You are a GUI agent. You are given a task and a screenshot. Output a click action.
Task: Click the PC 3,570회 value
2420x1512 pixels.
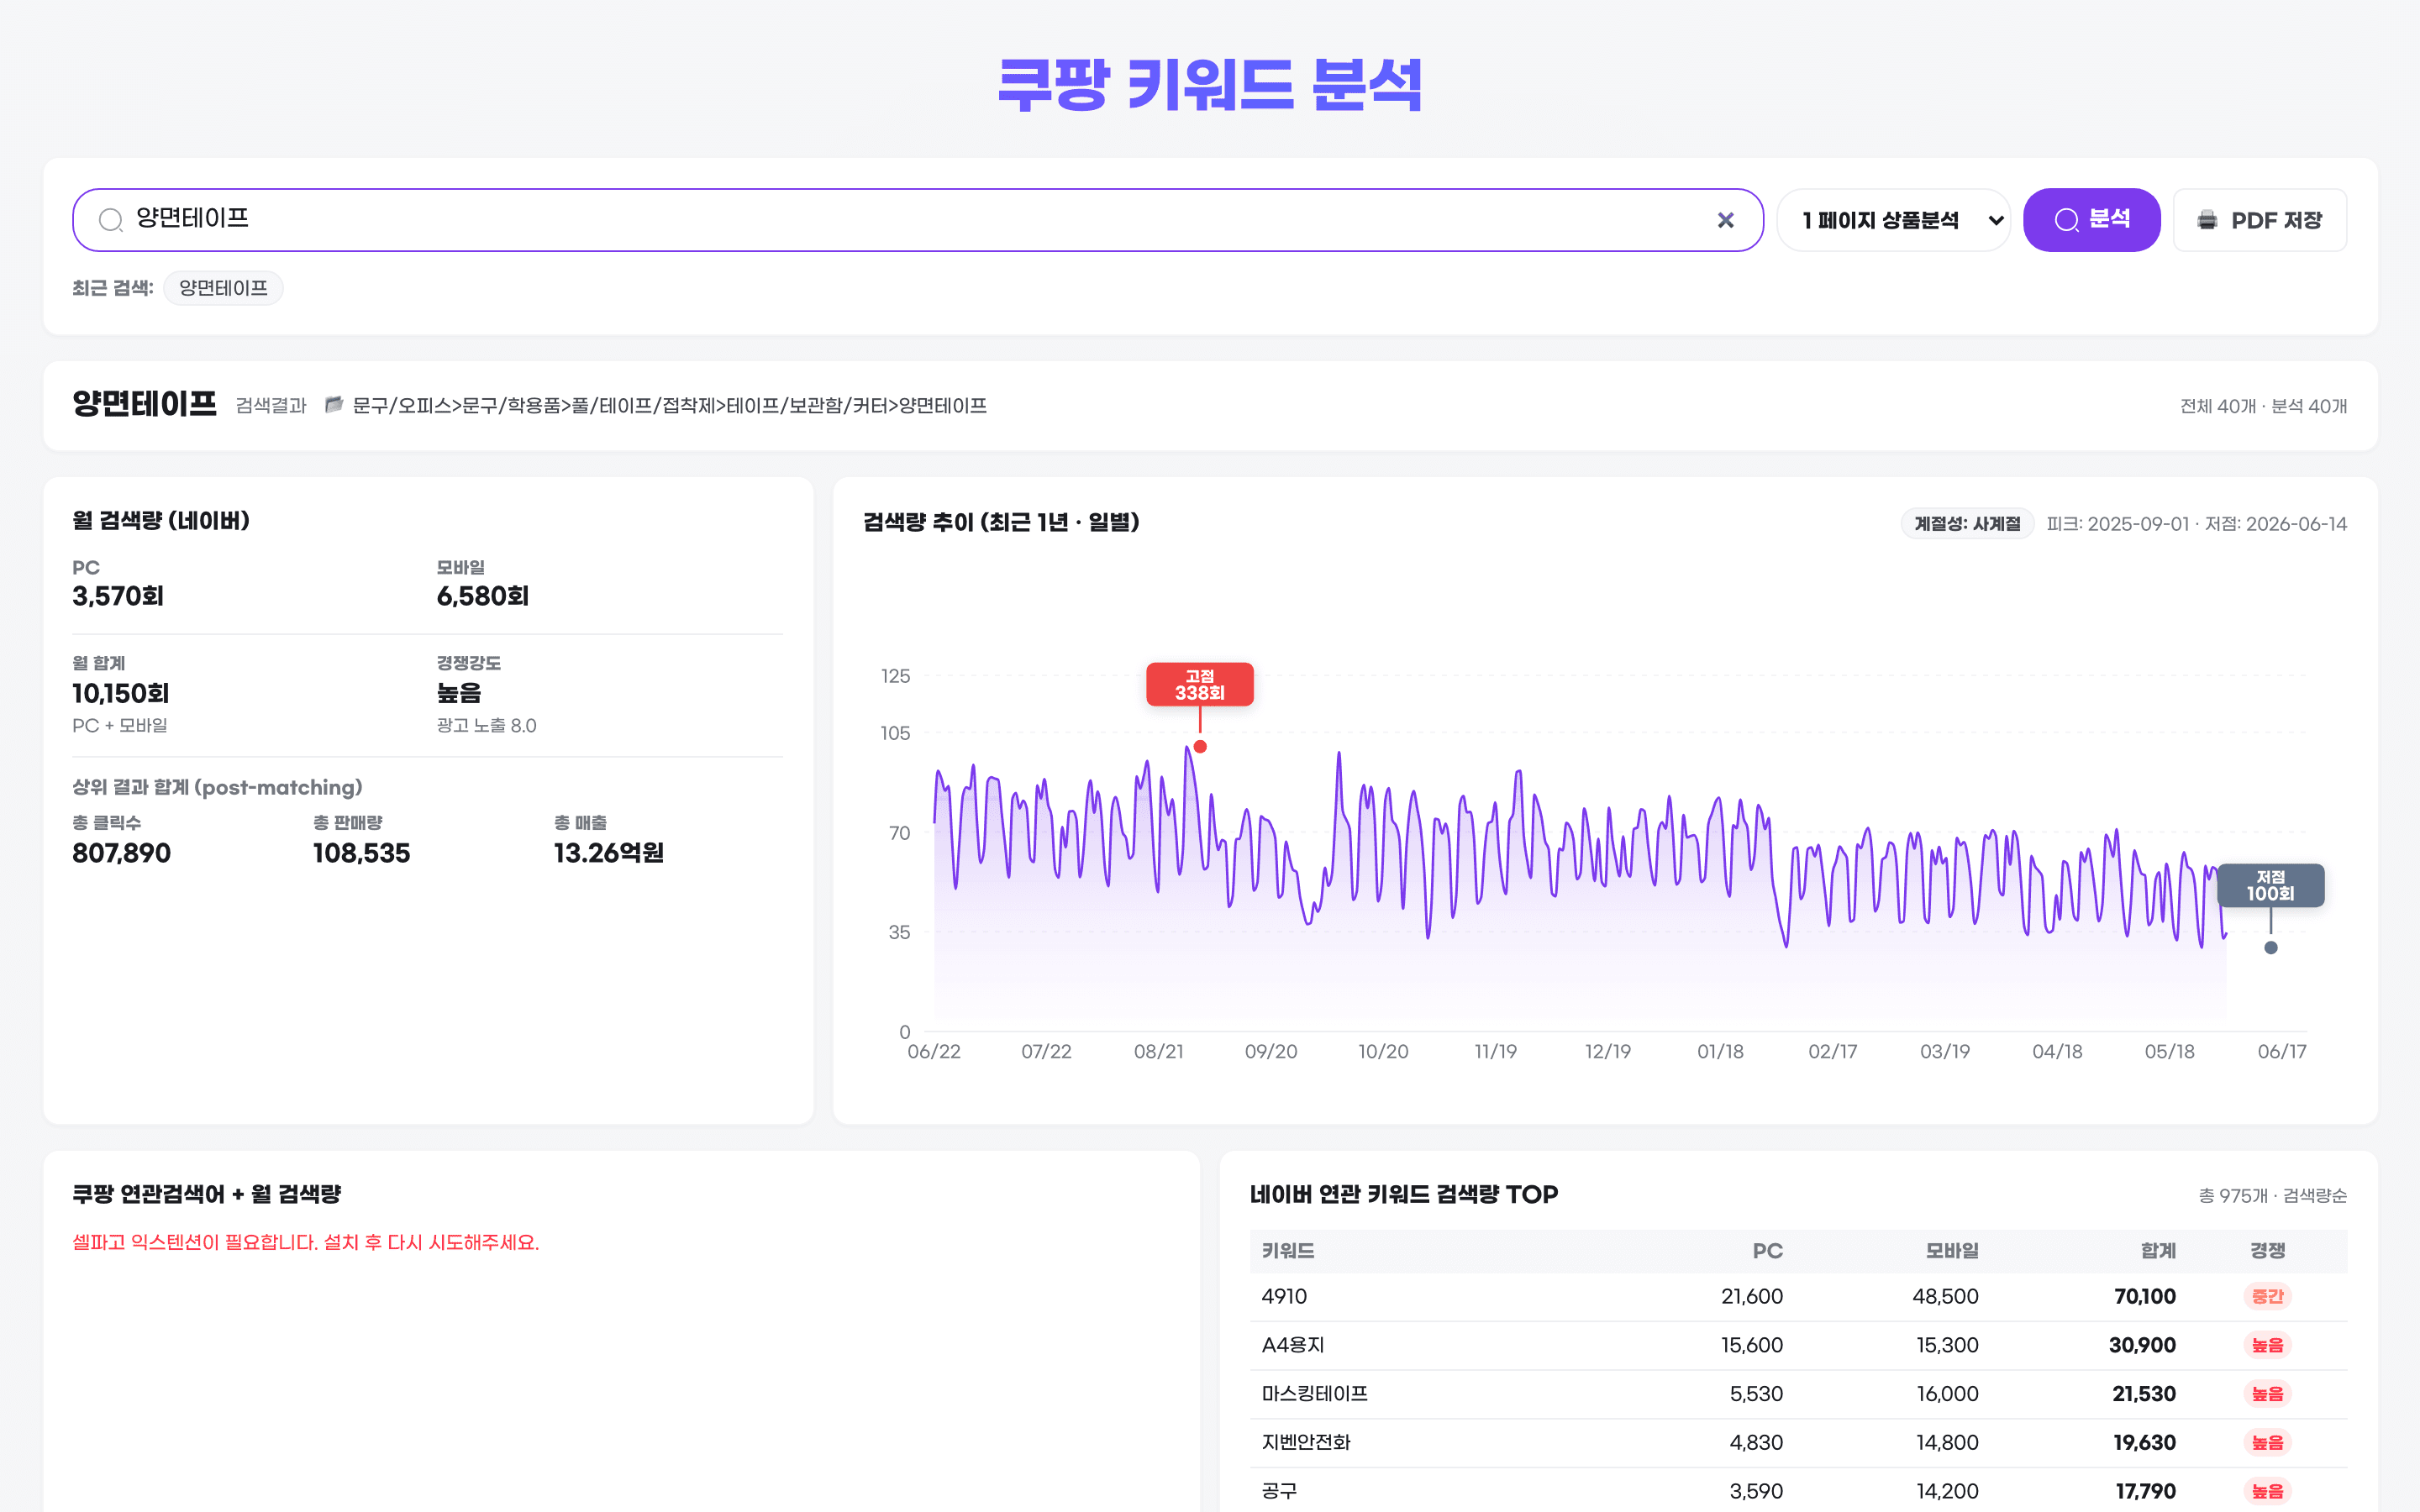[x=118, y=597]
